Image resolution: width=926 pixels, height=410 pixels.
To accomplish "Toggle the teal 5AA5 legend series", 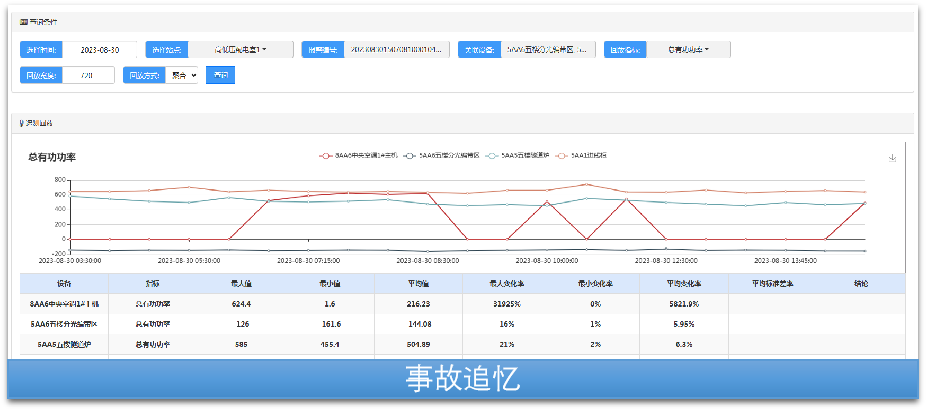I will pyautogui.click(x=524, y=156).
